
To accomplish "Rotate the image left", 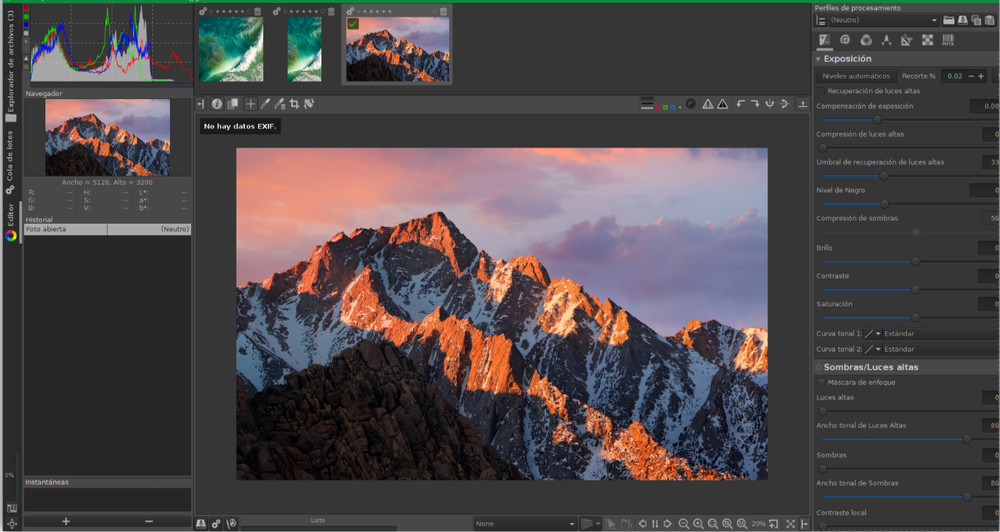I will tap(740, 104).
